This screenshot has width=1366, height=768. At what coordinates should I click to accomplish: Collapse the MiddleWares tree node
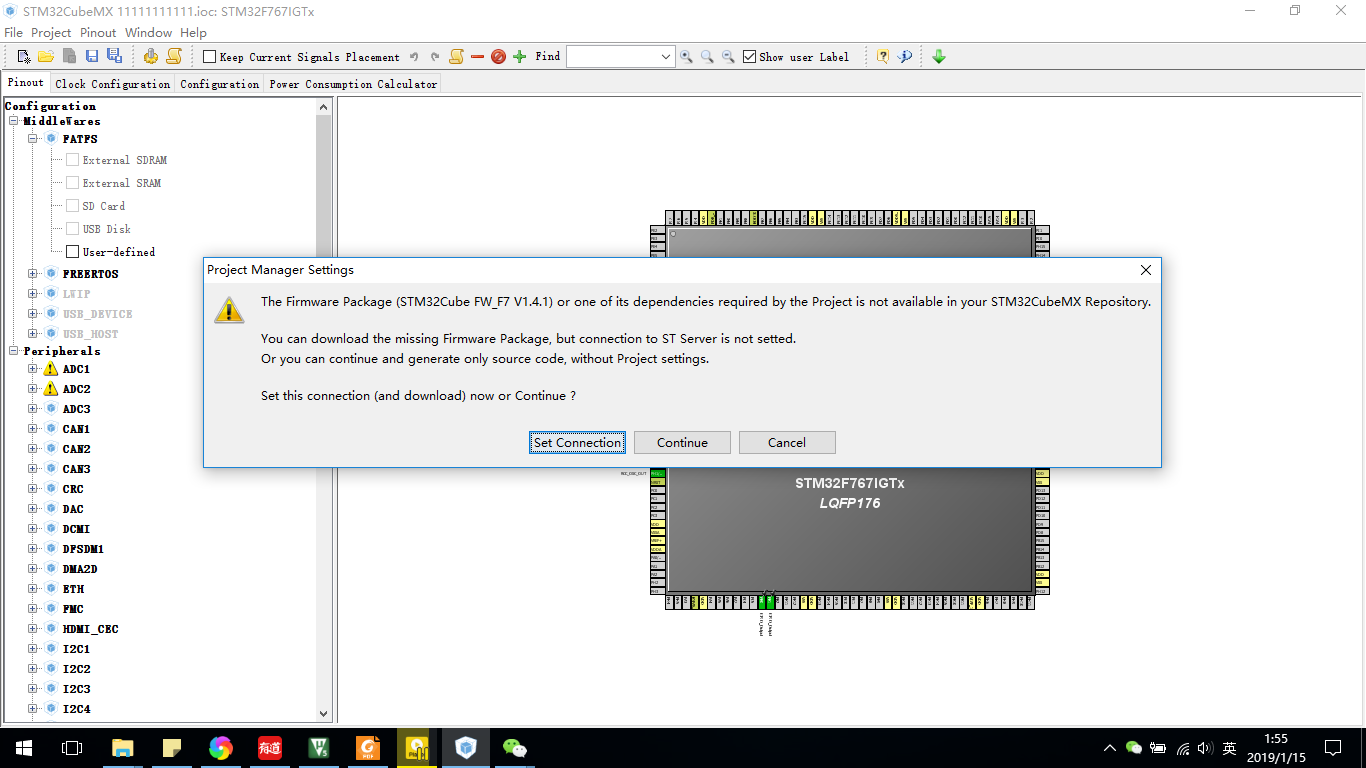[14, 121]
